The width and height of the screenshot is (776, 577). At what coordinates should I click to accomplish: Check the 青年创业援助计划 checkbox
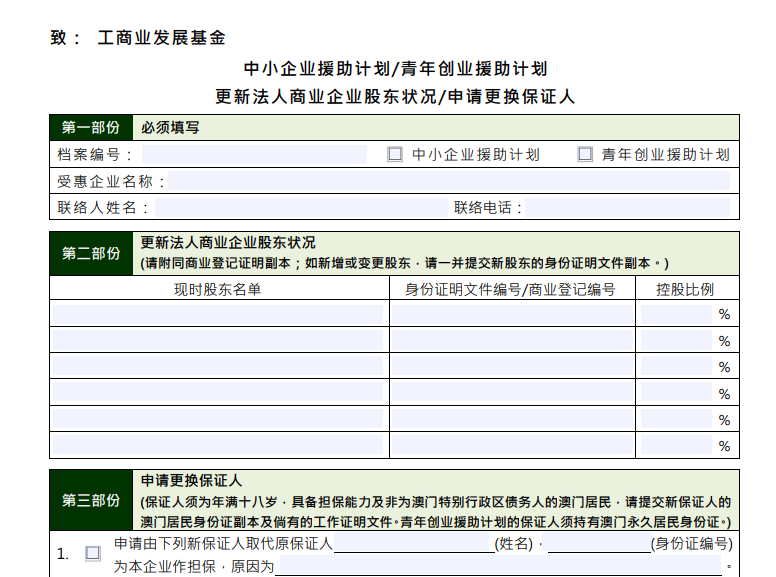coord(584,154)
